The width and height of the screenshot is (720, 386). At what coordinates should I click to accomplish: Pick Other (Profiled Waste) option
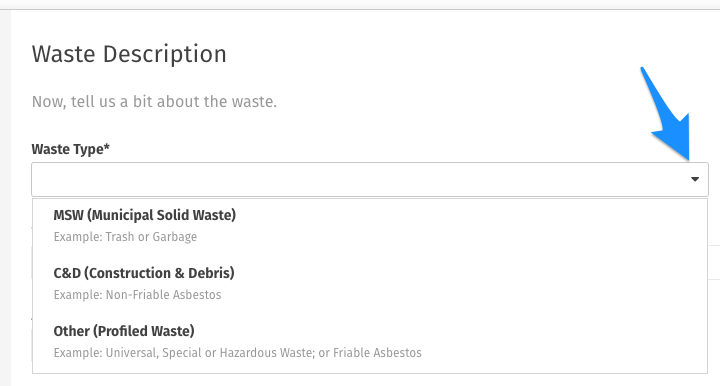(x=370, y=341)
